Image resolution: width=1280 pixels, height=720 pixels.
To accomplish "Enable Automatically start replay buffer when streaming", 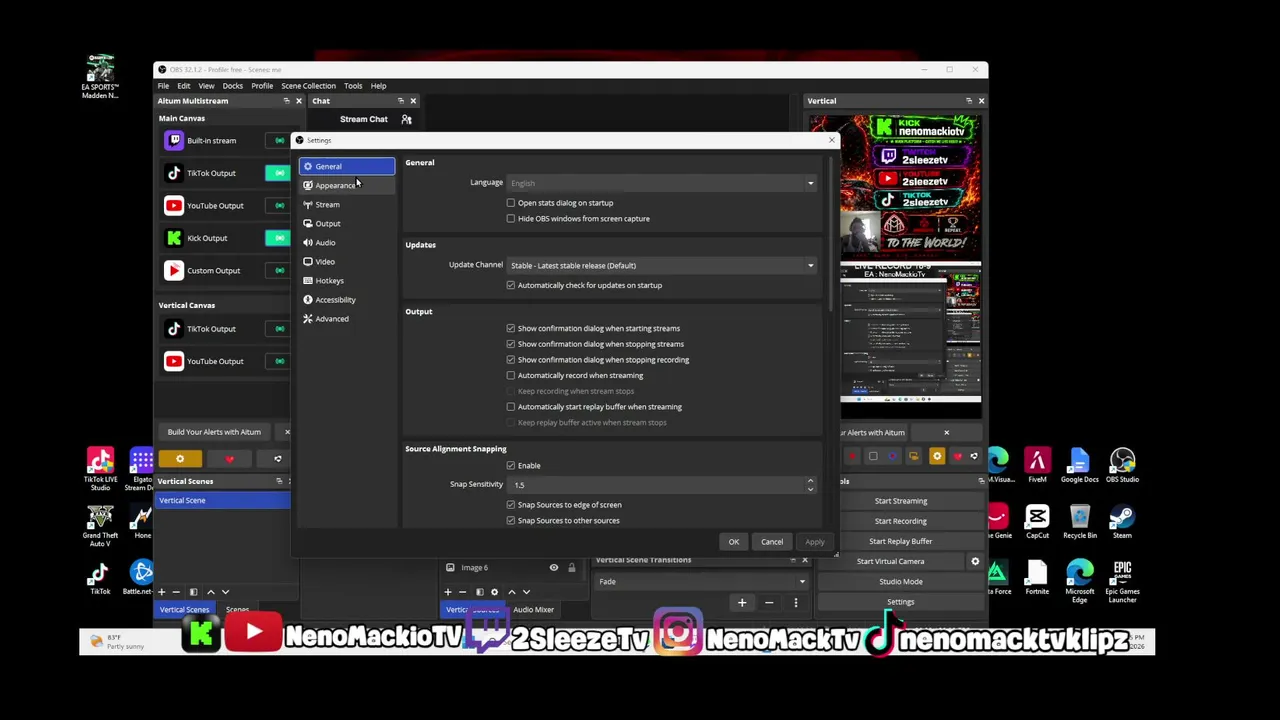I will click(x=511, y=407).
